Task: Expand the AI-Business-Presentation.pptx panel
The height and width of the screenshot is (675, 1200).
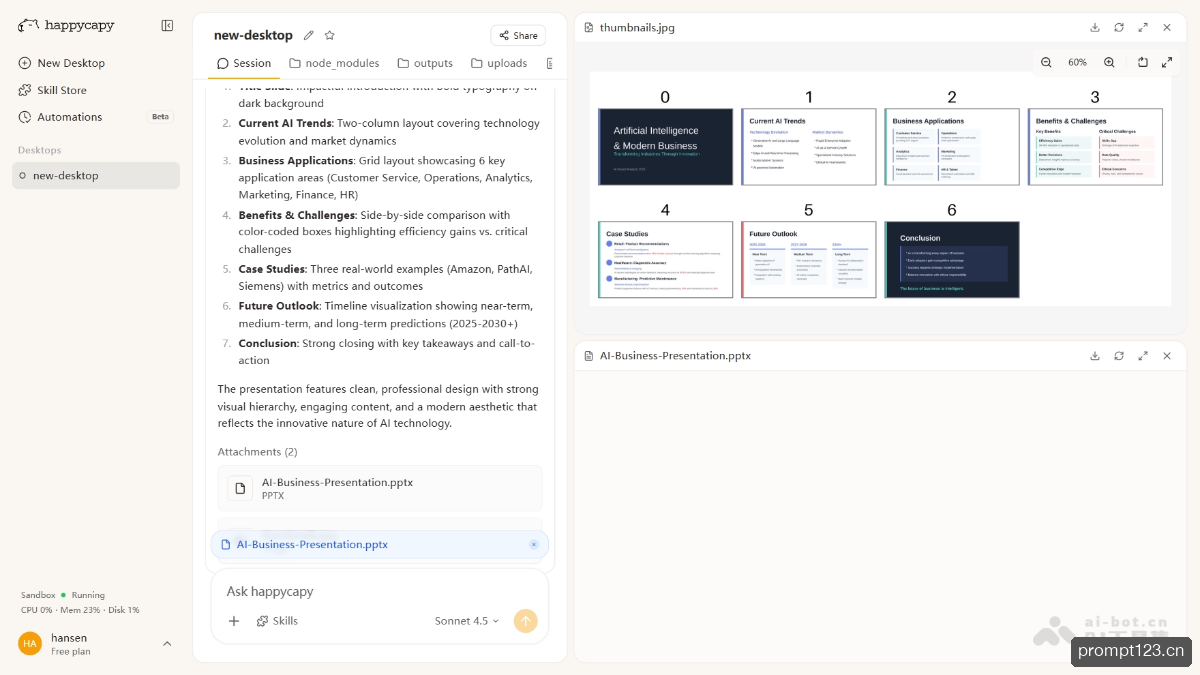Action: (1143, 355)
